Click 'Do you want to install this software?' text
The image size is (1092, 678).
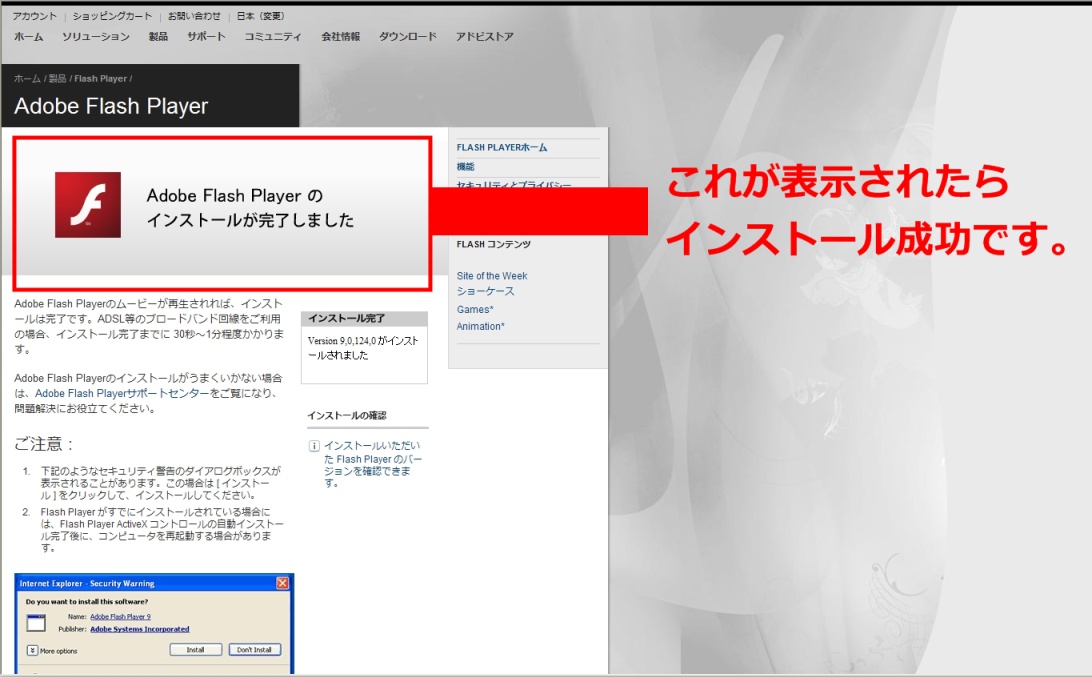coord(86,601)
